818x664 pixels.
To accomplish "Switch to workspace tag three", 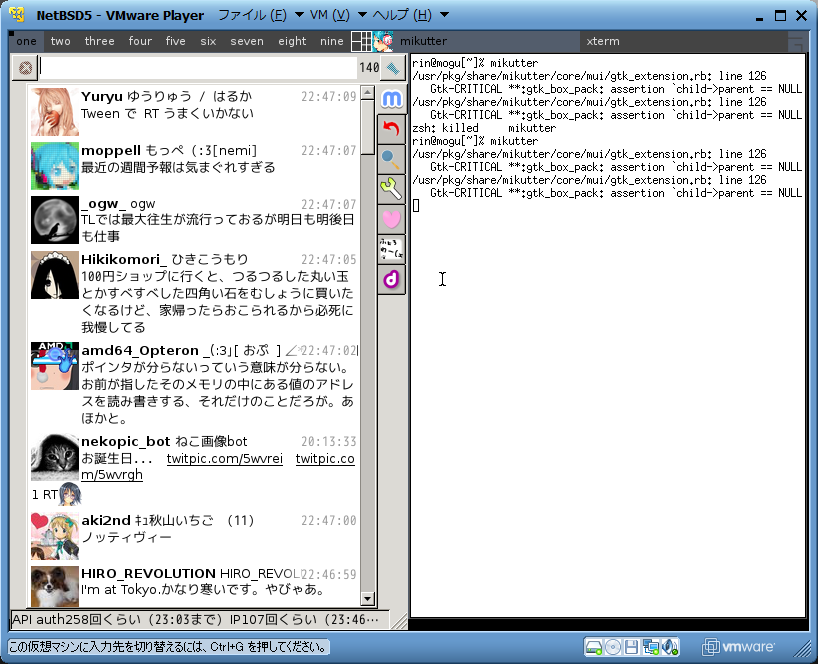I will 100,41.
